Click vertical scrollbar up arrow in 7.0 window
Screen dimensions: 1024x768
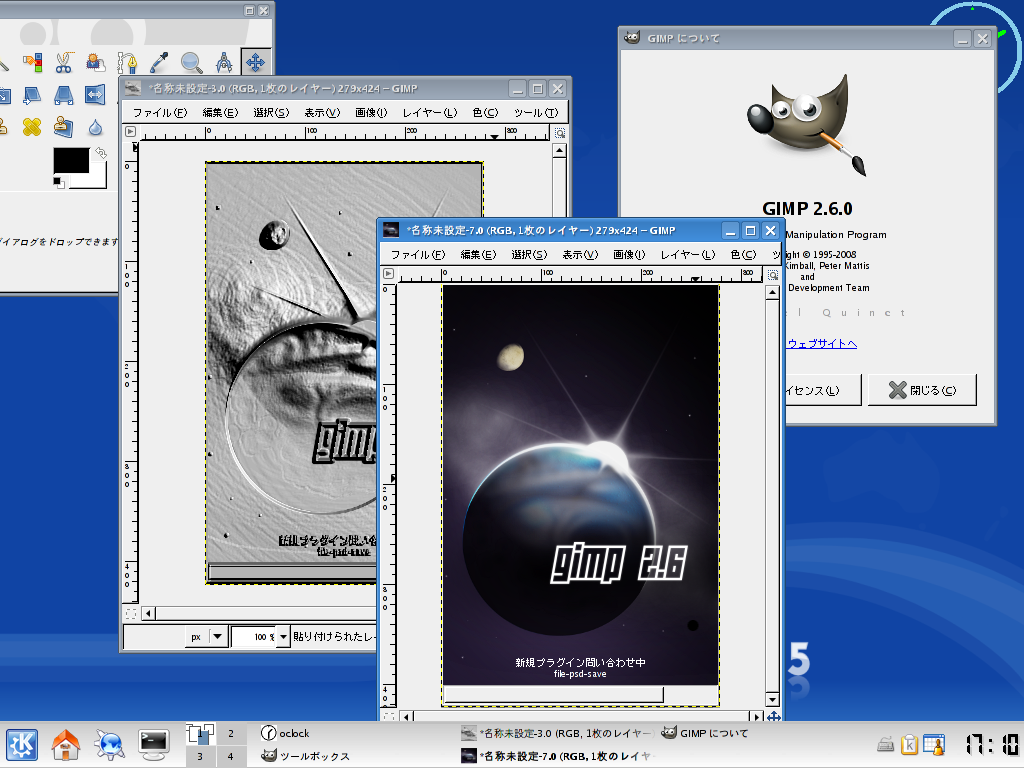tap(773, 293)
